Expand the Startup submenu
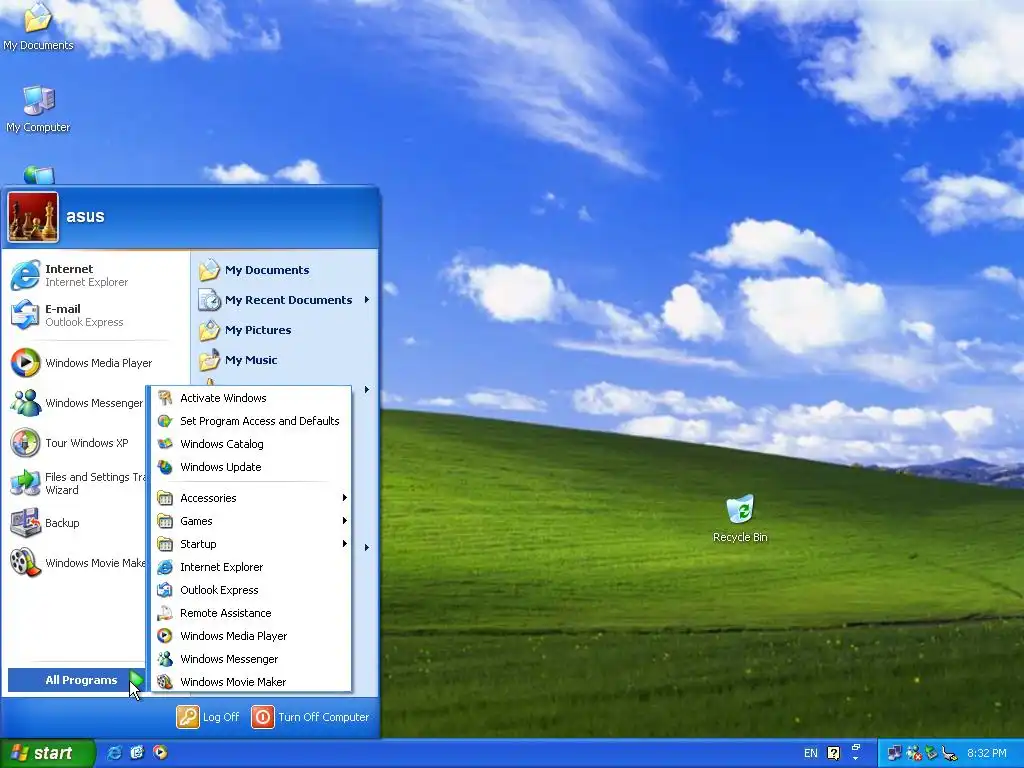This screenshot has width=1024, height=768. coord(251,544)
